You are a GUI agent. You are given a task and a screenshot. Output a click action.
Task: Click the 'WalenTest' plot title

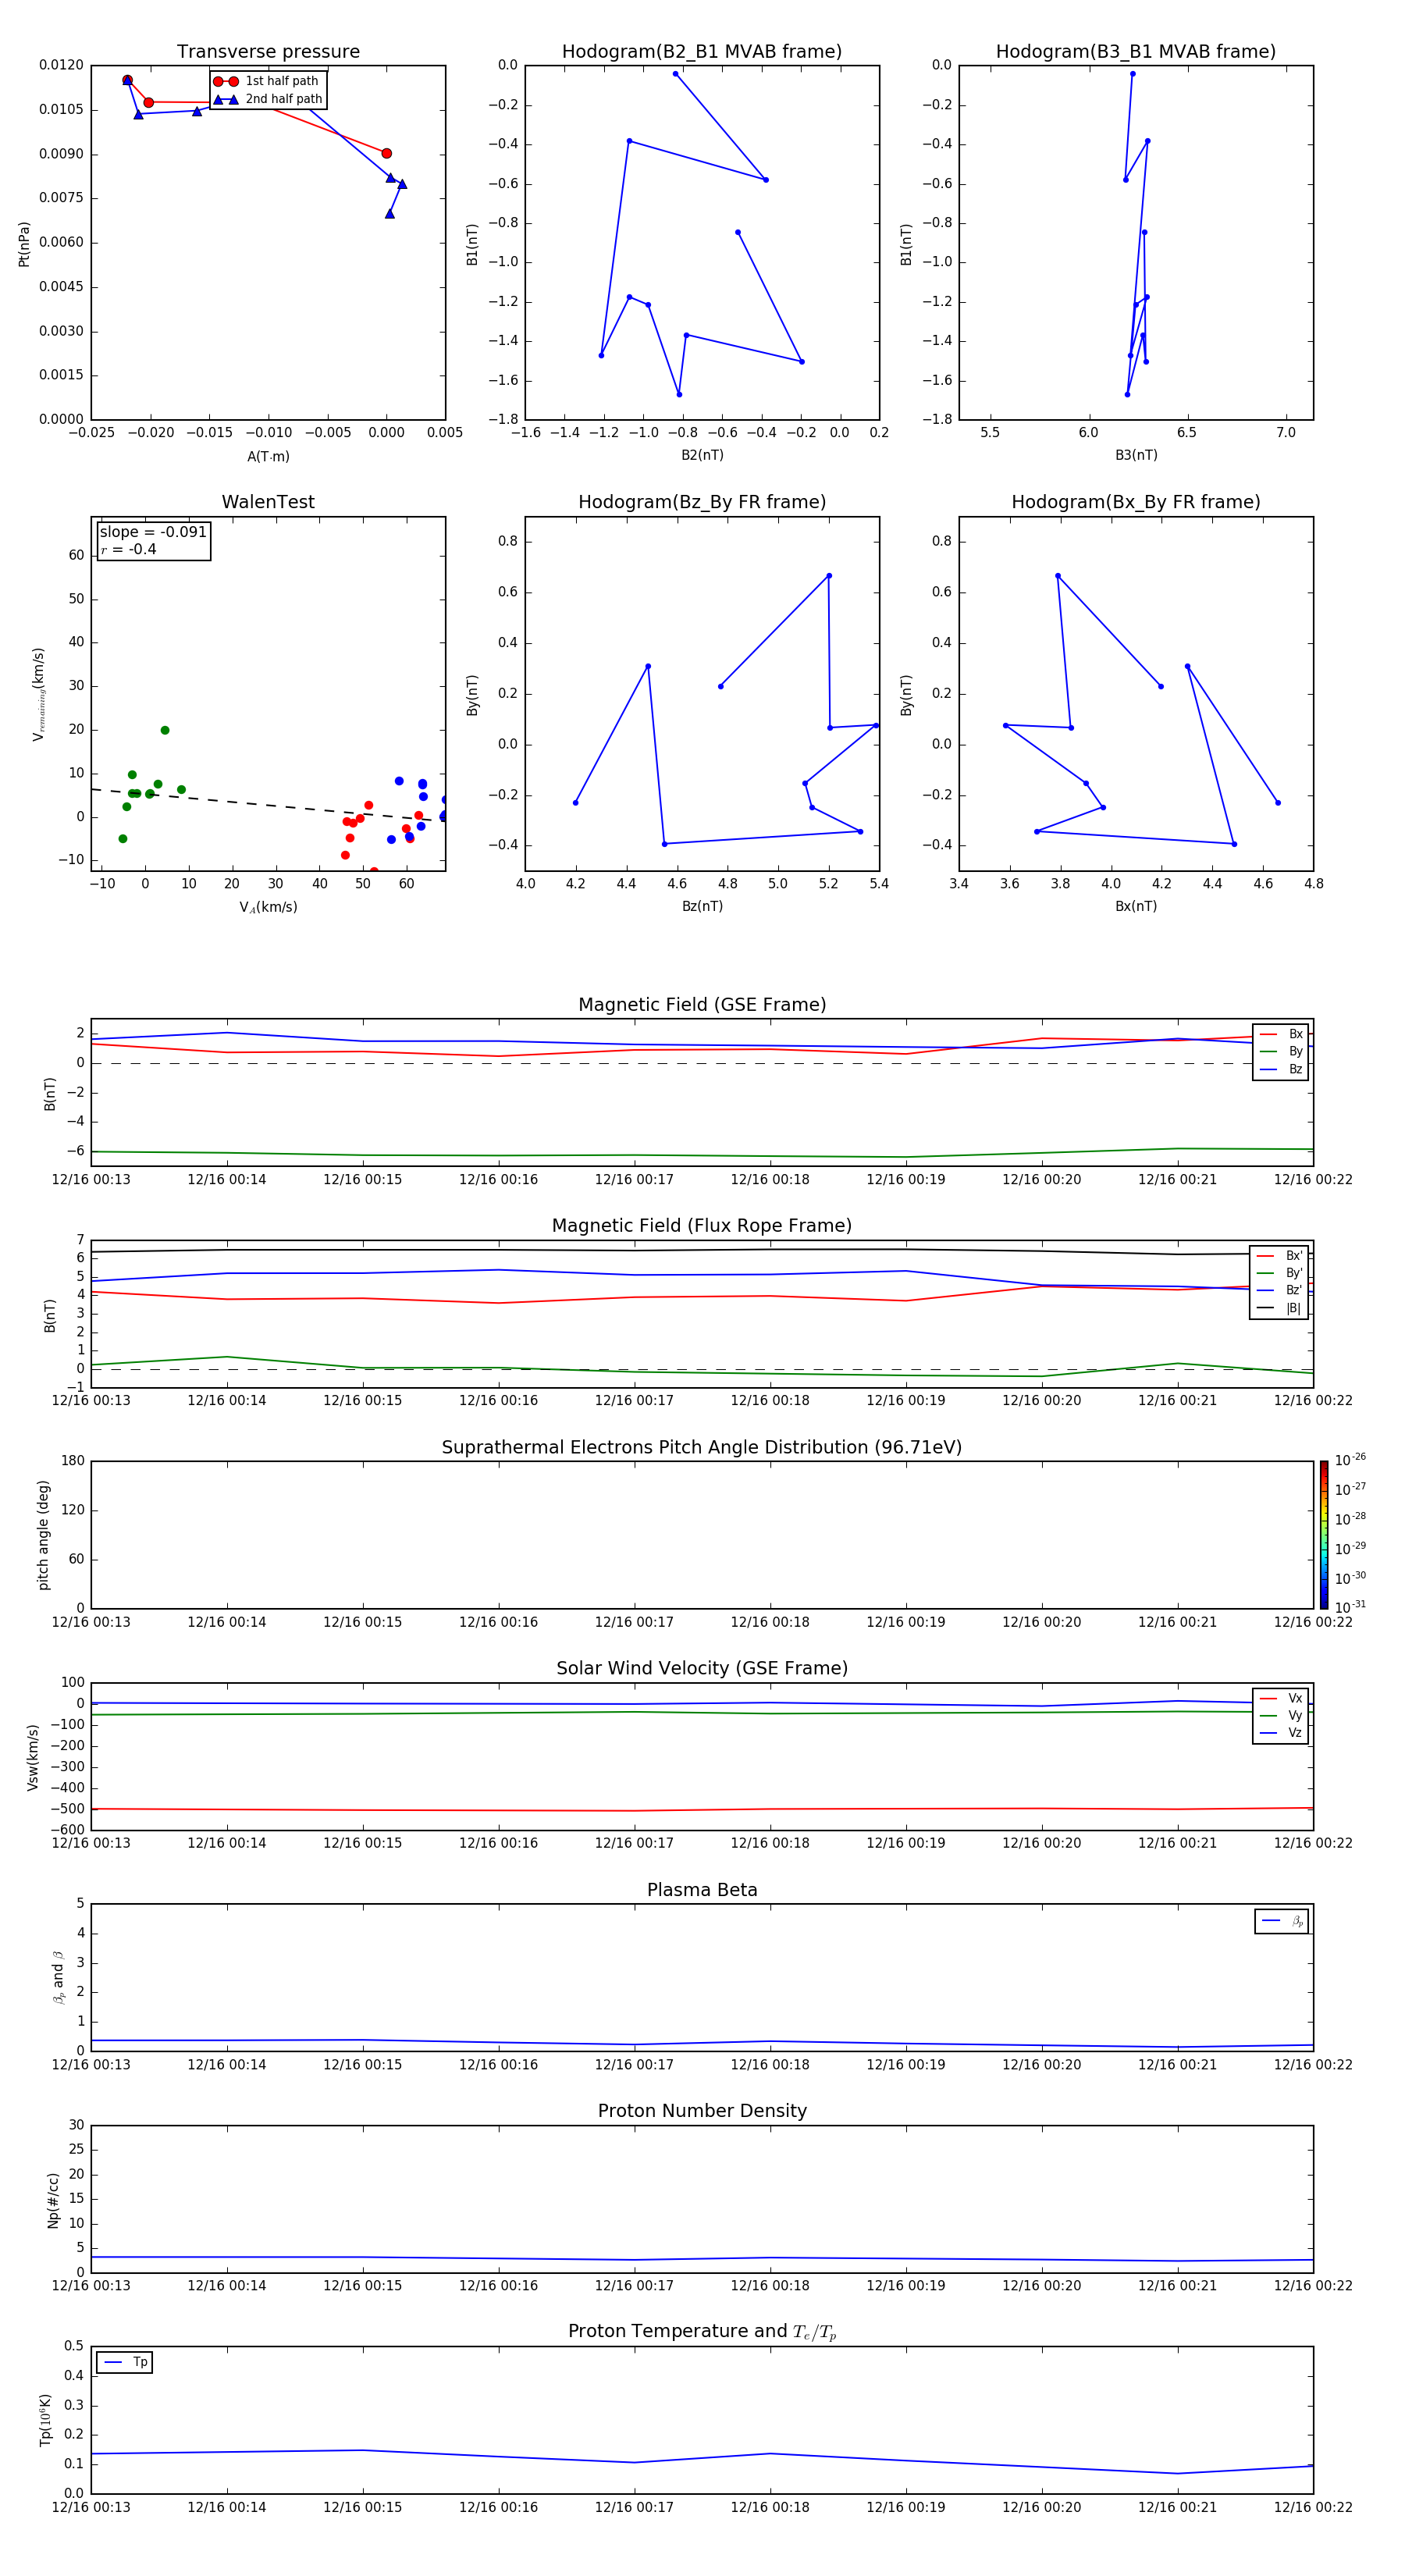[268, 502]
